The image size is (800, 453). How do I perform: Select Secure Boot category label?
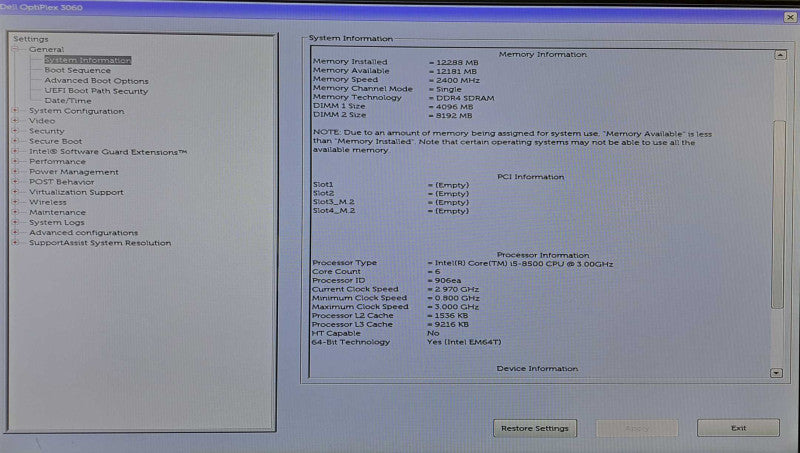(x=55, y=141)
